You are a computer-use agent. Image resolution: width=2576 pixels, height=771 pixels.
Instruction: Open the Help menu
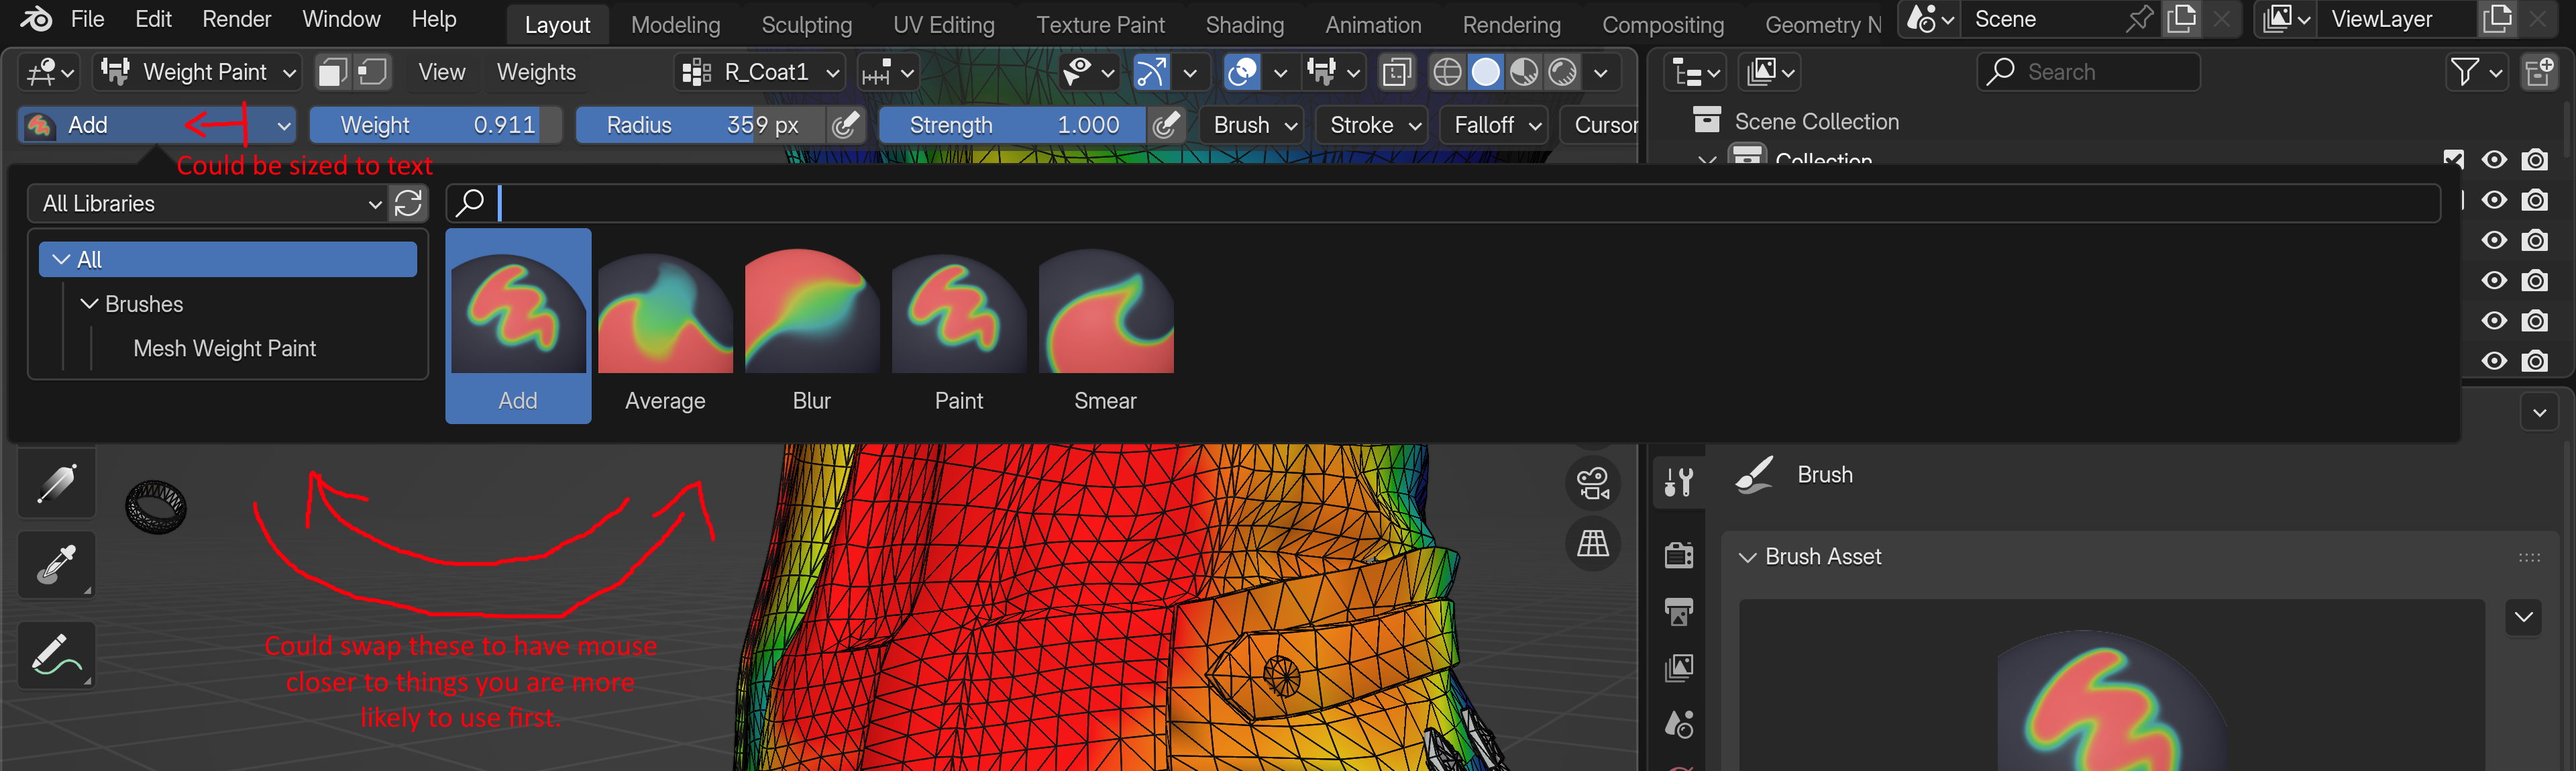coord(433,19)
